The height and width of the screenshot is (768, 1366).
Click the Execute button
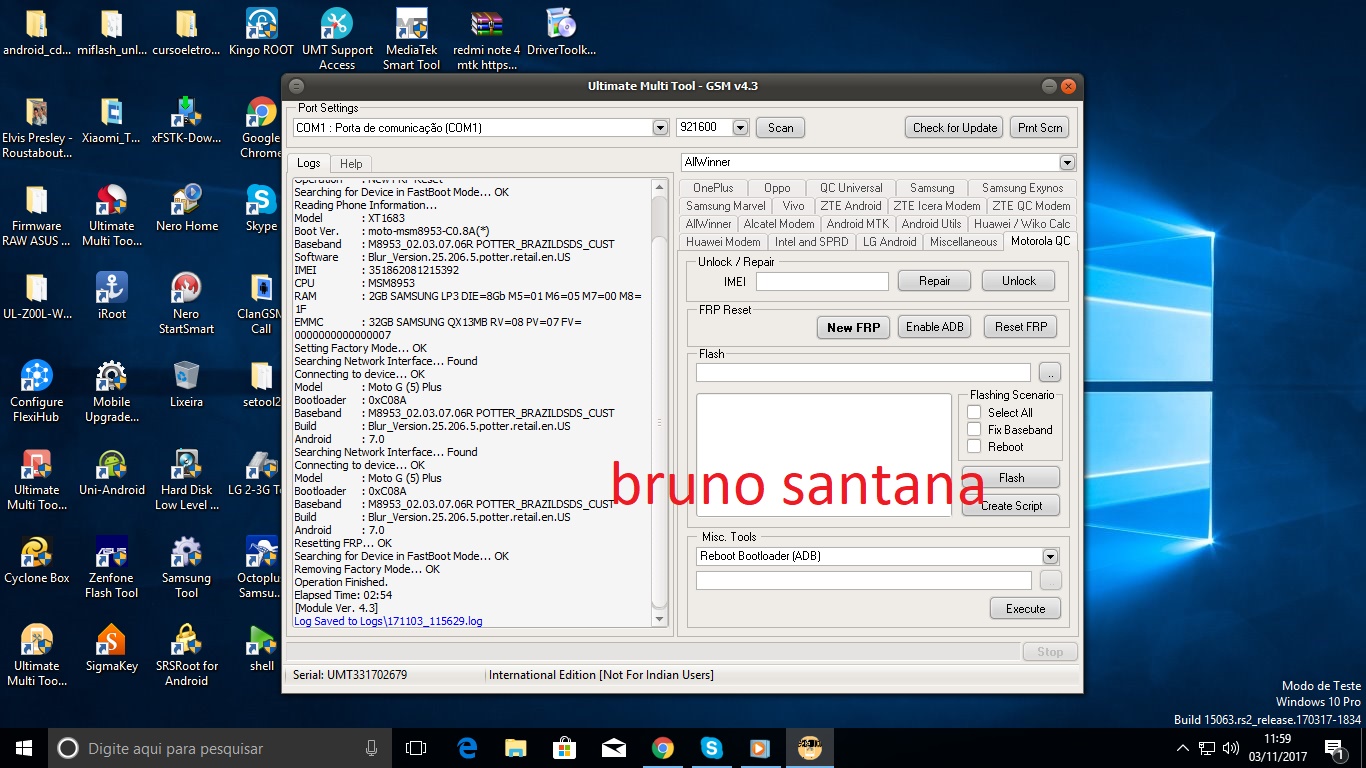(x=1025, y=609)
